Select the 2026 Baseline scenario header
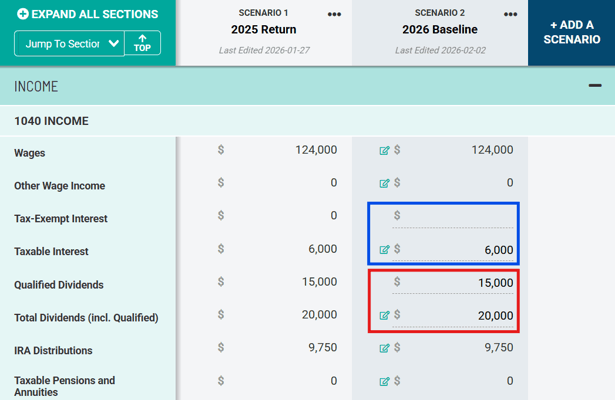Screen dimensions: 615x400 point(439,30)
